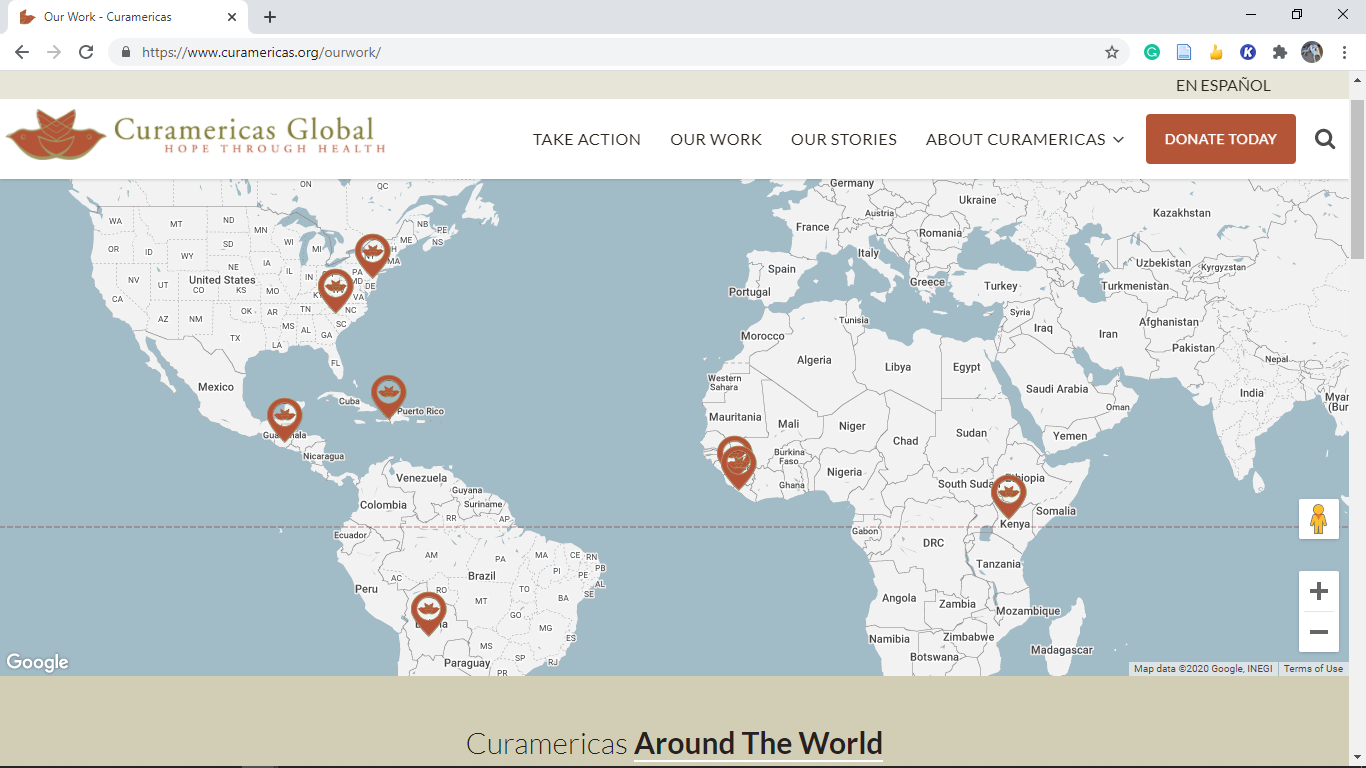Open the Our Stories menu item

tap(844, 139)
